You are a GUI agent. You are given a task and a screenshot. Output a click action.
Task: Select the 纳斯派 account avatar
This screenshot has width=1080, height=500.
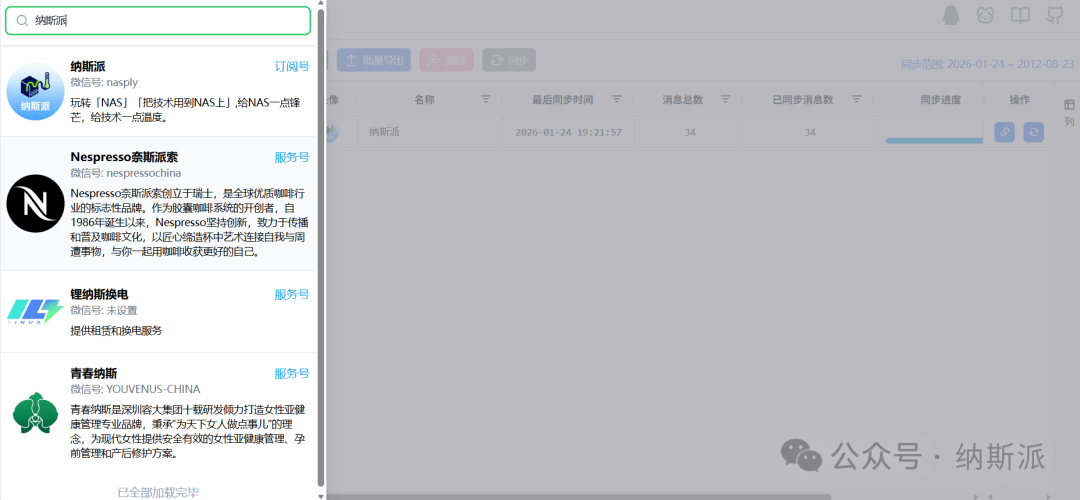tap(35, 92)
